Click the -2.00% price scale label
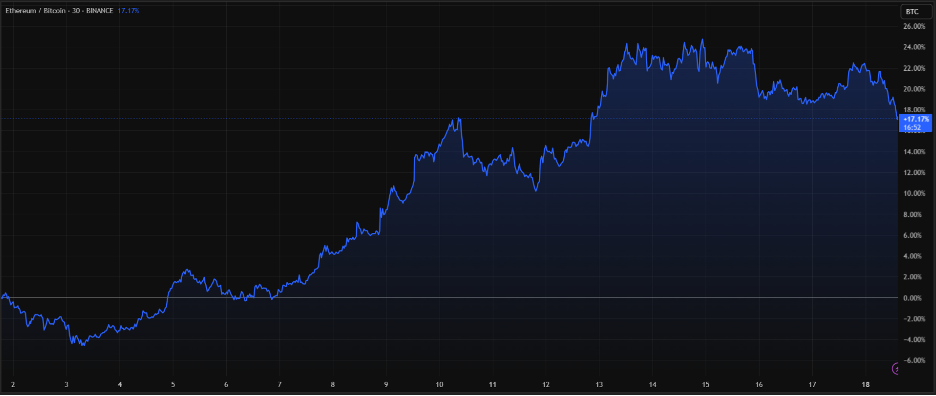936x396 pixels. [x=915, y=319]
